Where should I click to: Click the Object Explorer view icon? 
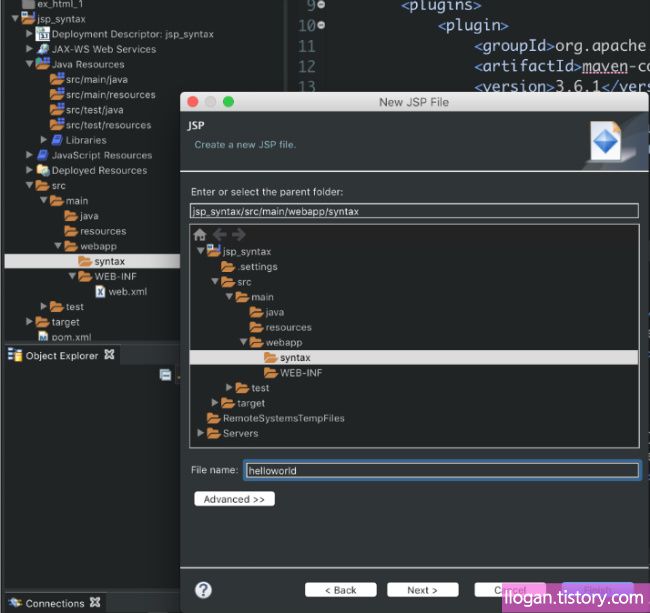pyautogui.click(x=15, y=355)
